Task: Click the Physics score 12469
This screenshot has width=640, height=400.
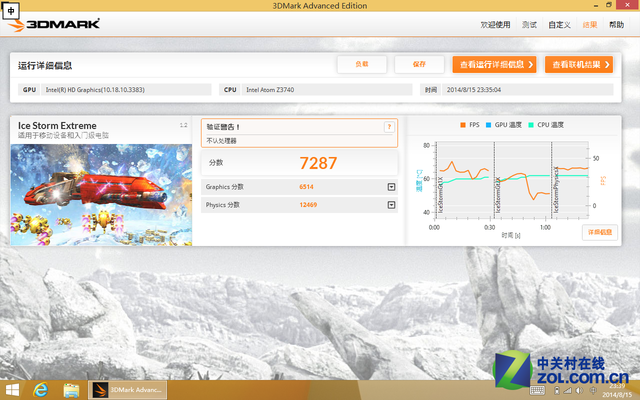Action: (x=308, y=205)
